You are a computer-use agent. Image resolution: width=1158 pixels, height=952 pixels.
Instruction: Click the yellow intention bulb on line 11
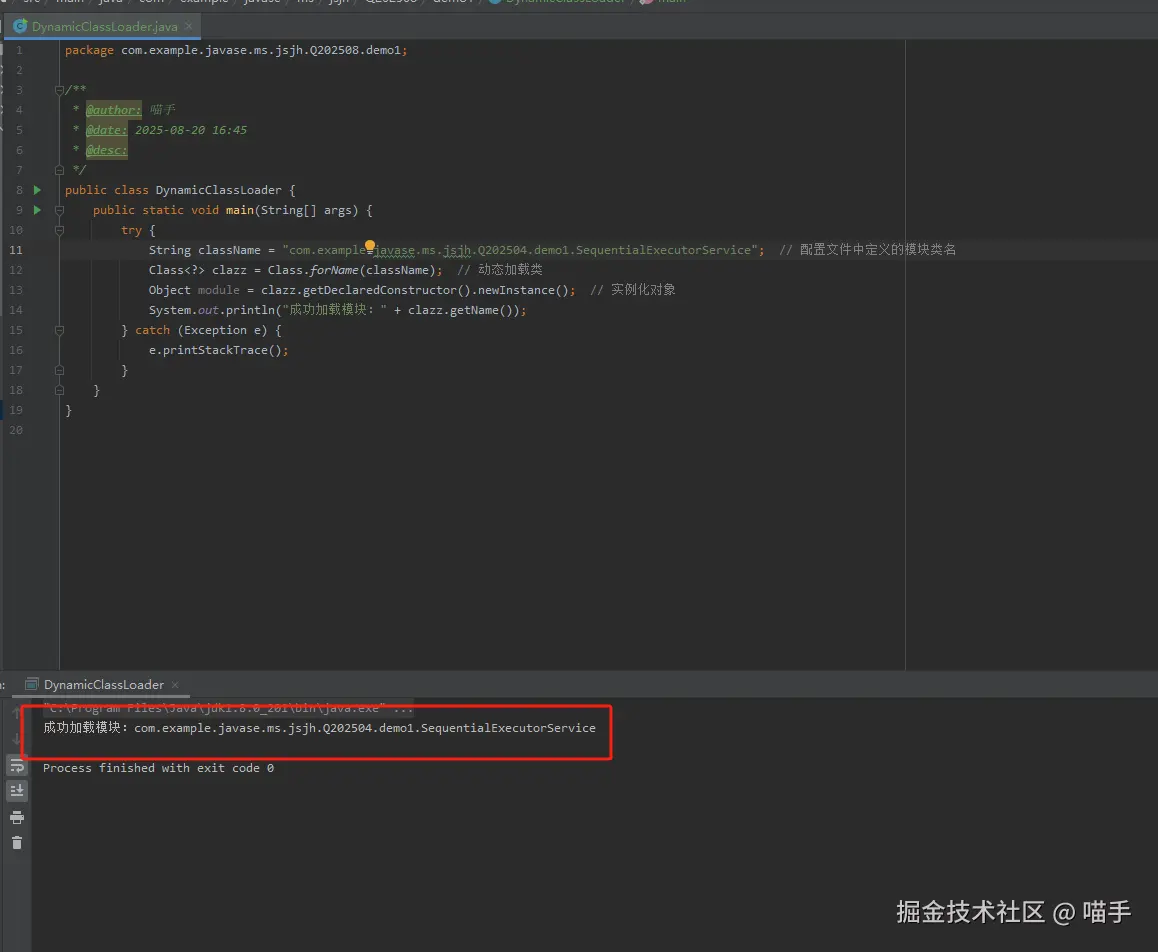370,245
